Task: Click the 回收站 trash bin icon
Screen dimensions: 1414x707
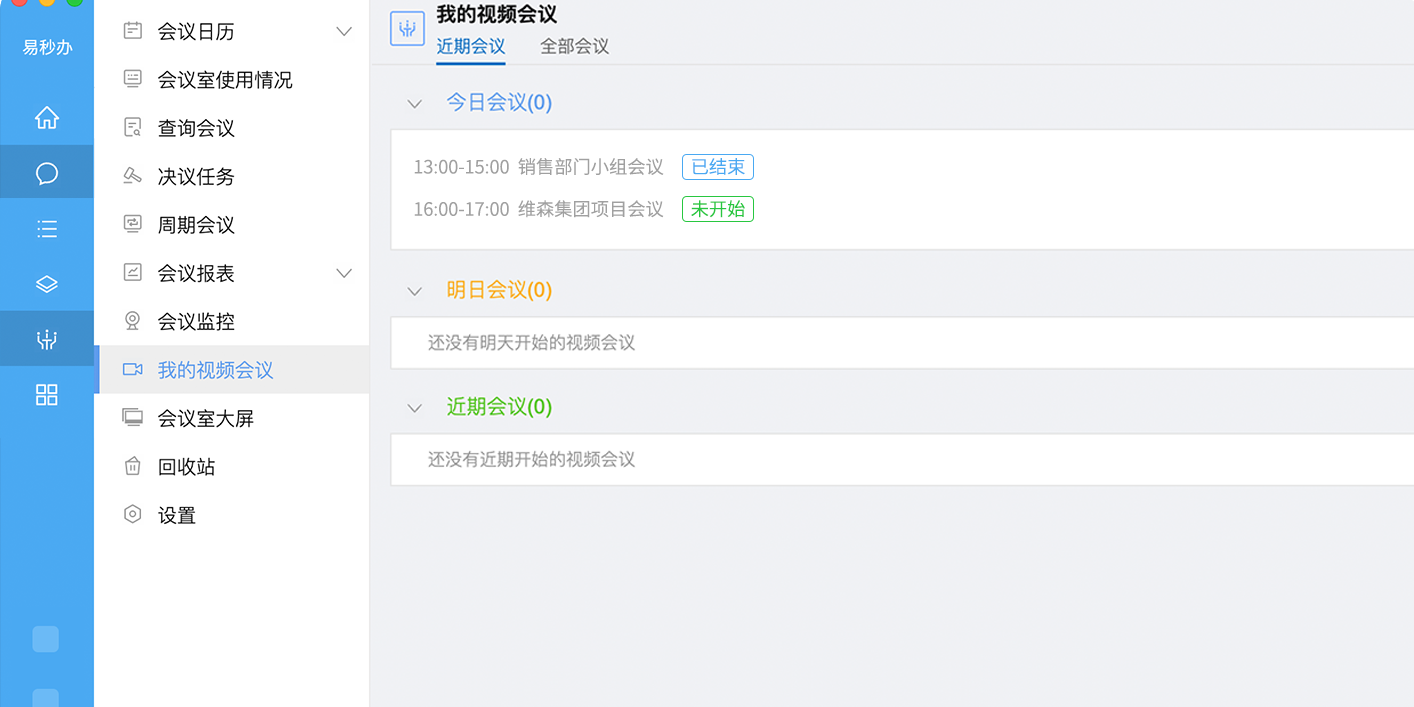Action: 132,466
